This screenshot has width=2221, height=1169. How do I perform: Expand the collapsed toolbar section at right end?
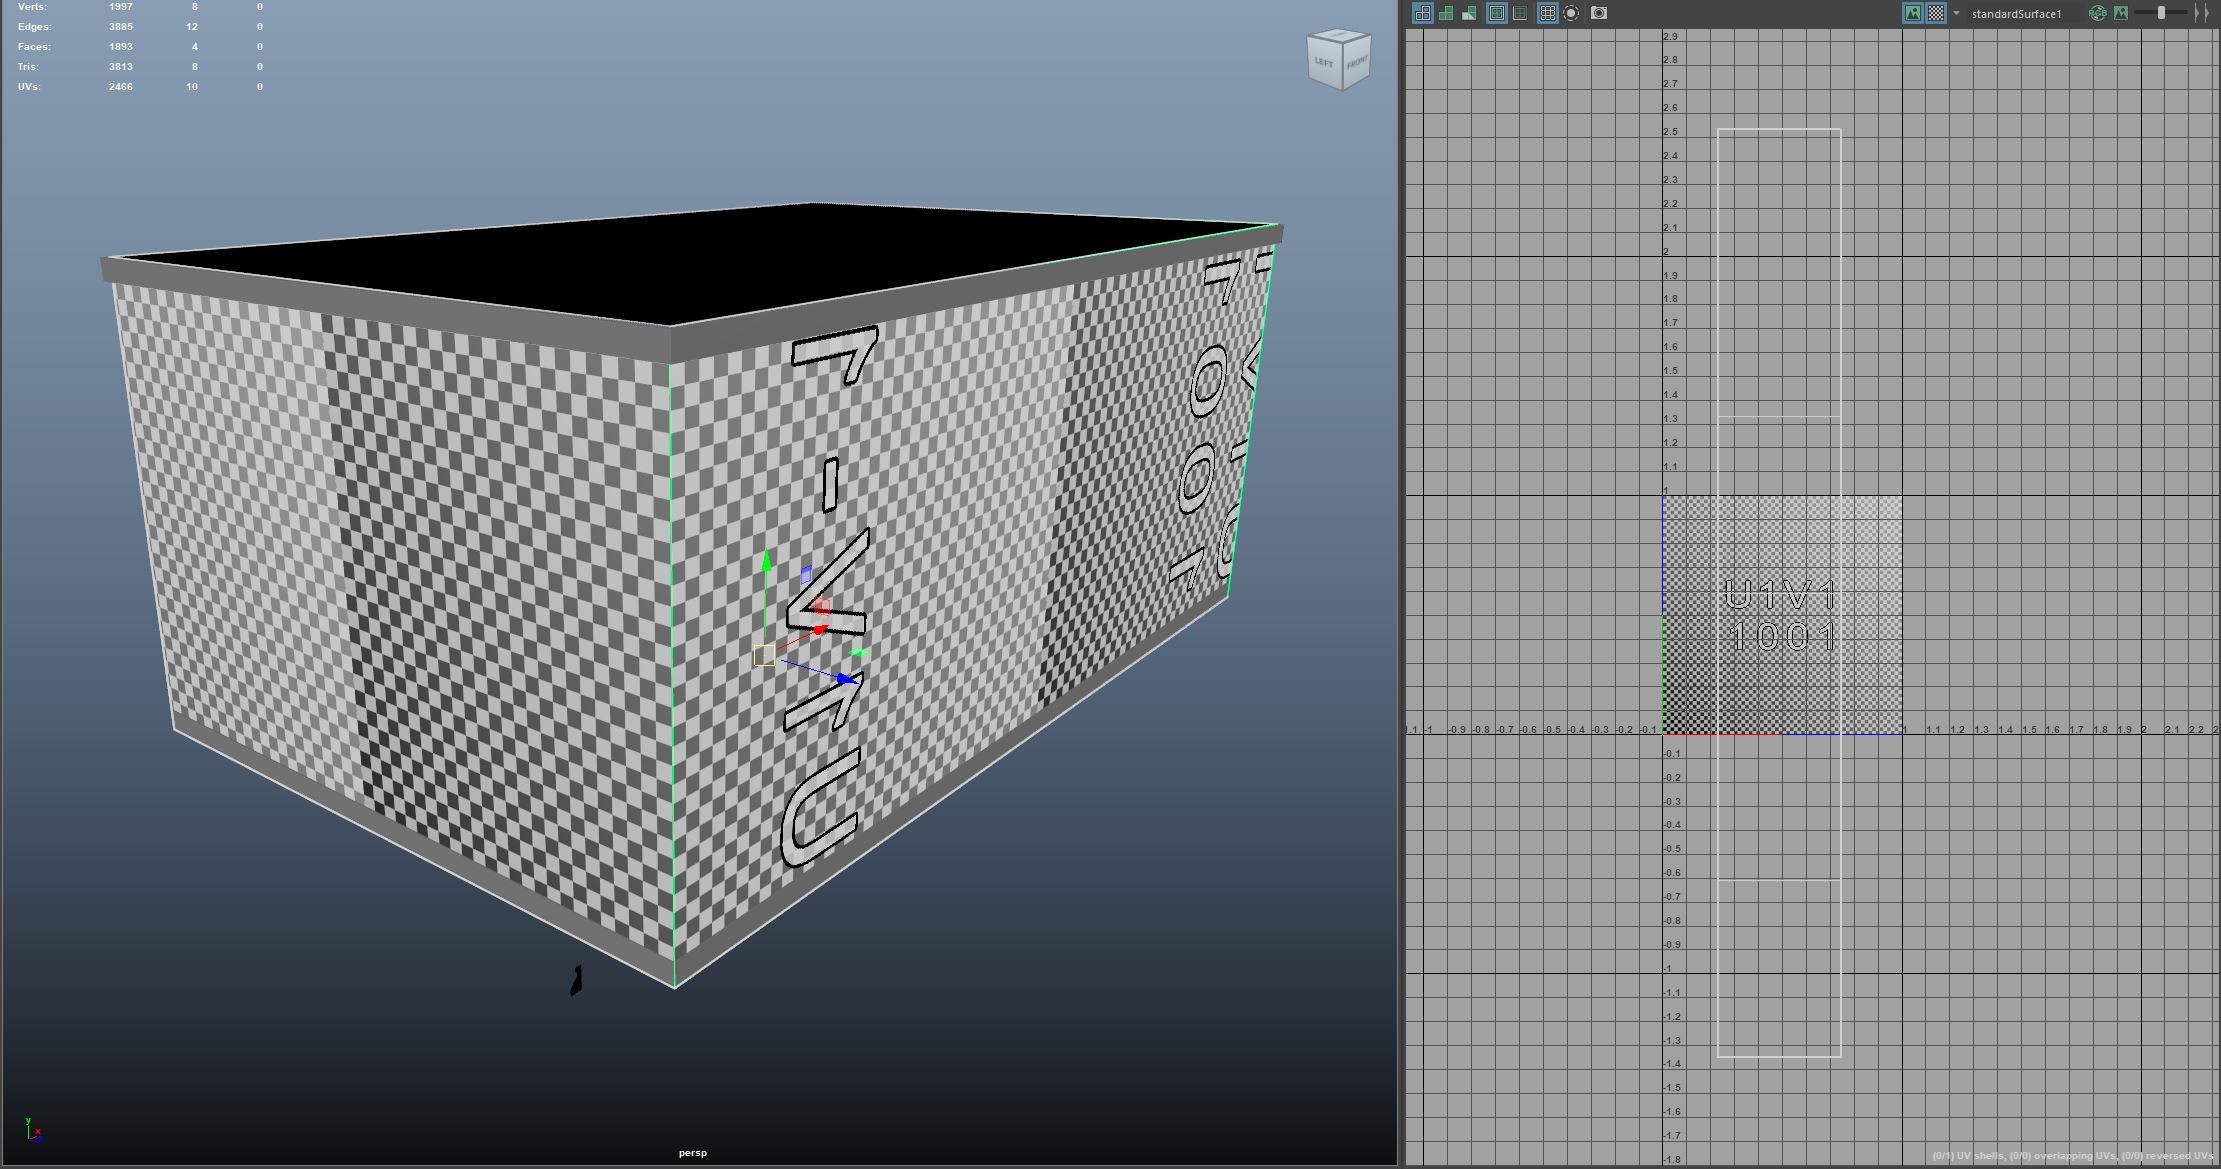2201,13
